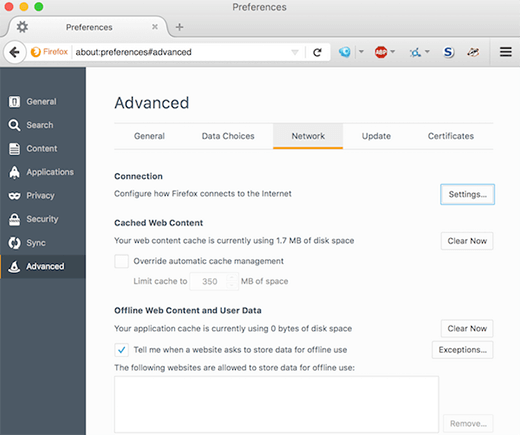This screenshot has height=435, width=520.
Task: Switch to the Certificates tab
Action: [451, 136]
